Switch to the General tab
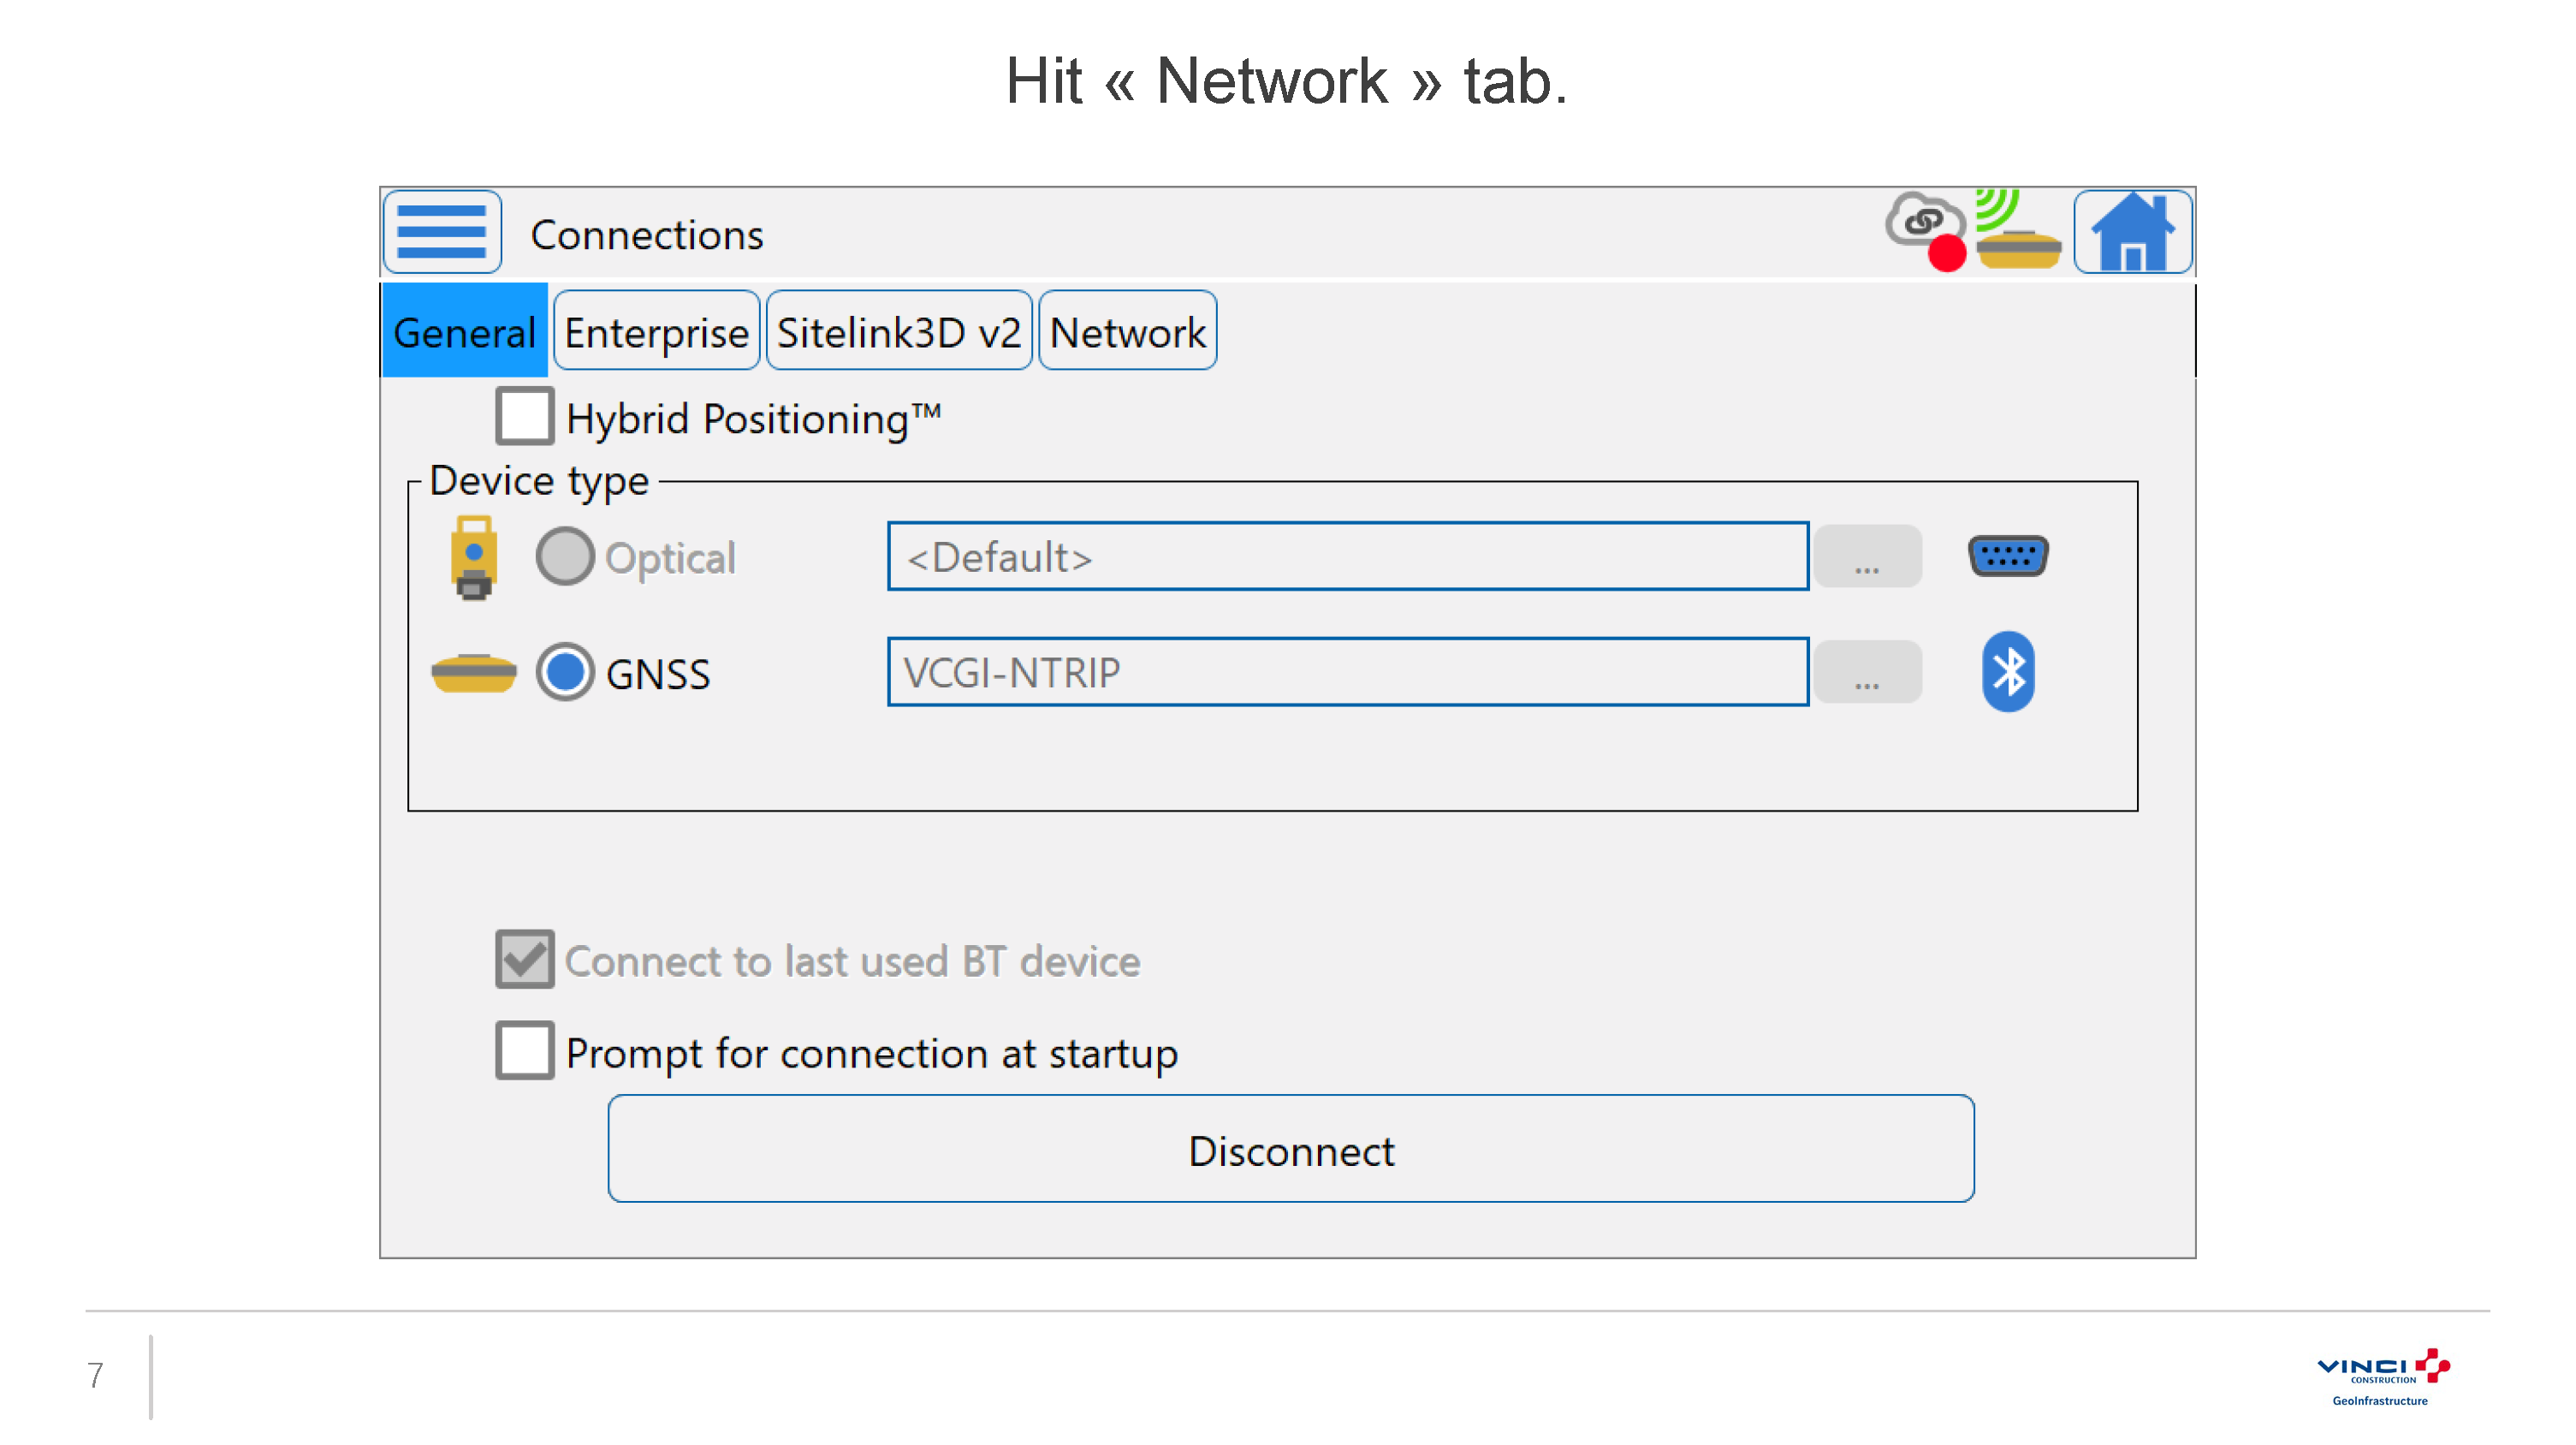The height and width of the screenshot is (1445, 2576). tap(465, 331)
